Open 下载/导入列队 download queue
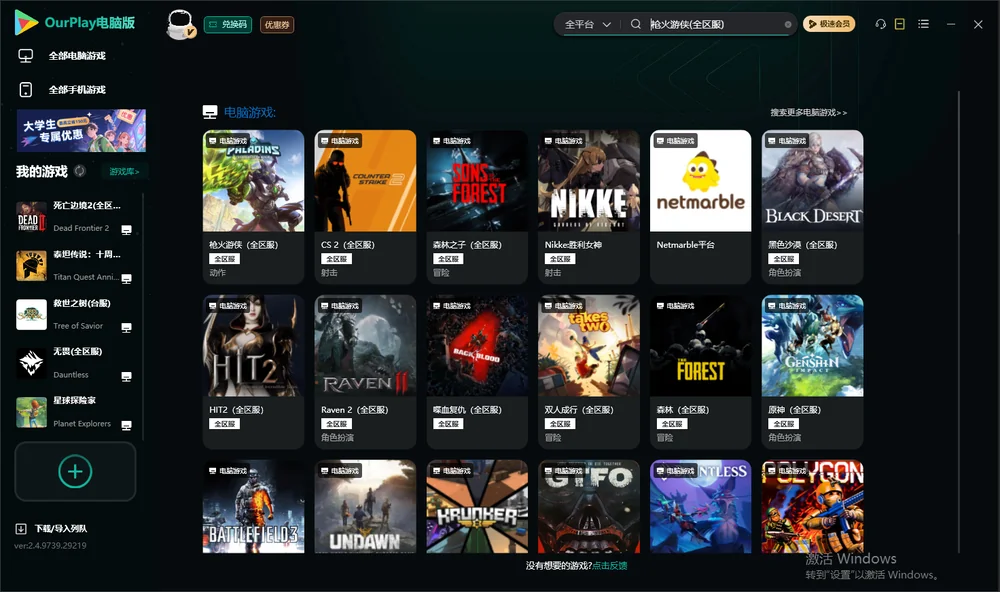The height and width of the screenshot is (592, 1000). click(61, 528)
